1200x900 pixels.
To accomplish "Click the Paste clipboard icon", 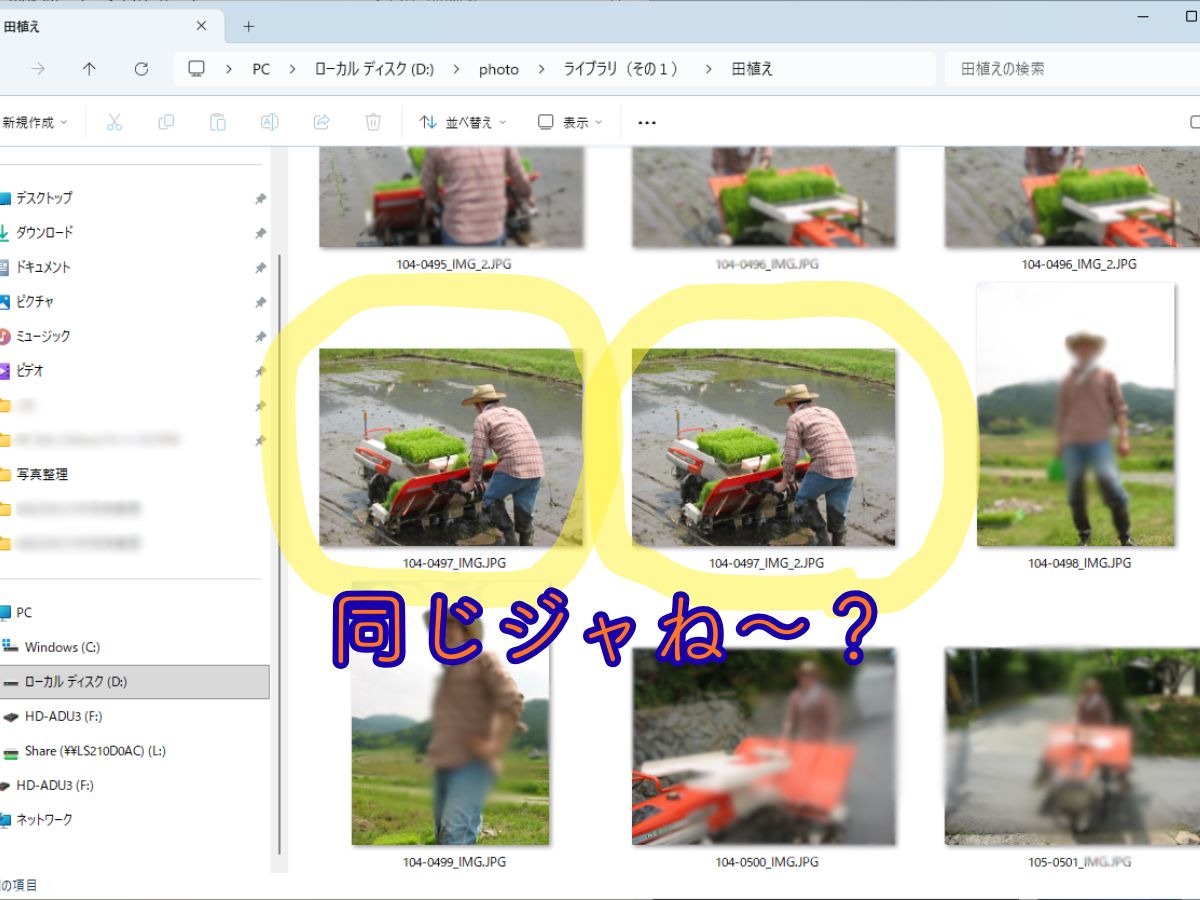I will 218,122.
